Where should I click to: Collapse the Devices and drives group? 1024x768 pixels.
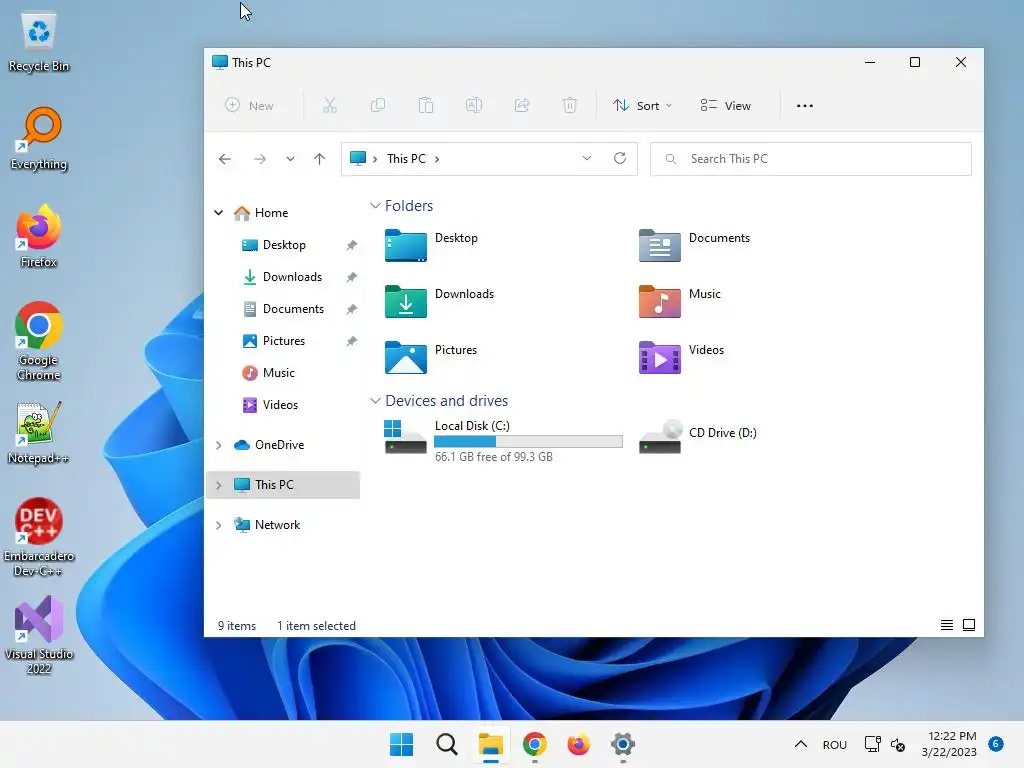[x=375, y=400]
